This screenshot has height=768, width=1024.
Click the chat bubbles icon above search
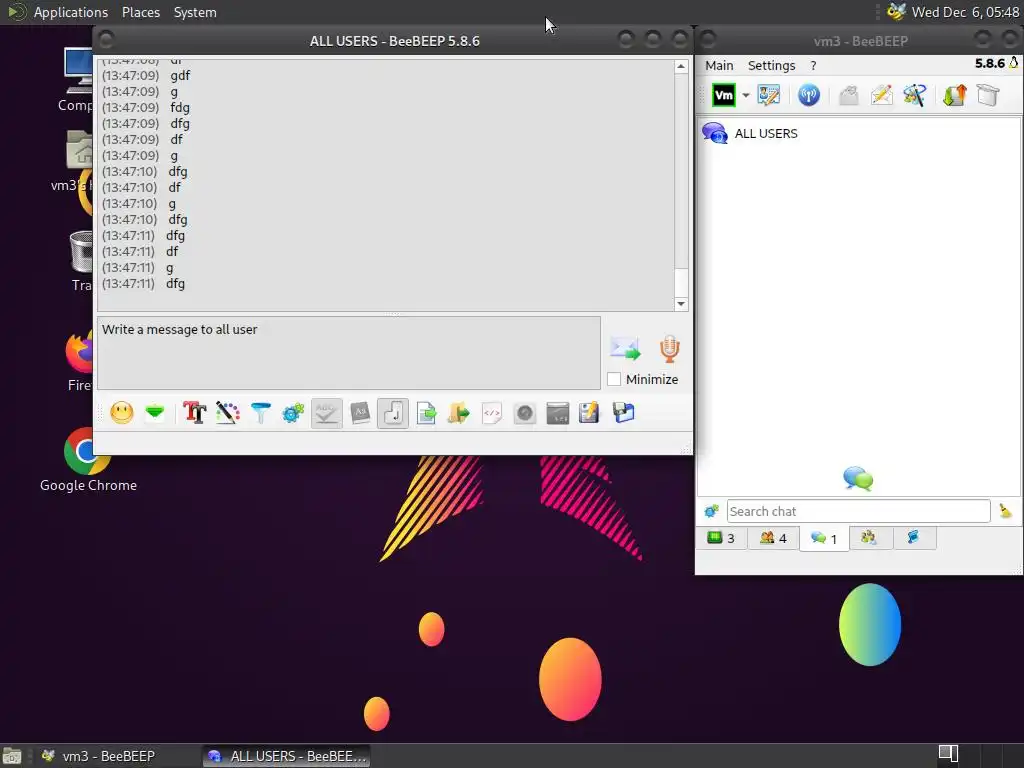(x=858, y=479)
